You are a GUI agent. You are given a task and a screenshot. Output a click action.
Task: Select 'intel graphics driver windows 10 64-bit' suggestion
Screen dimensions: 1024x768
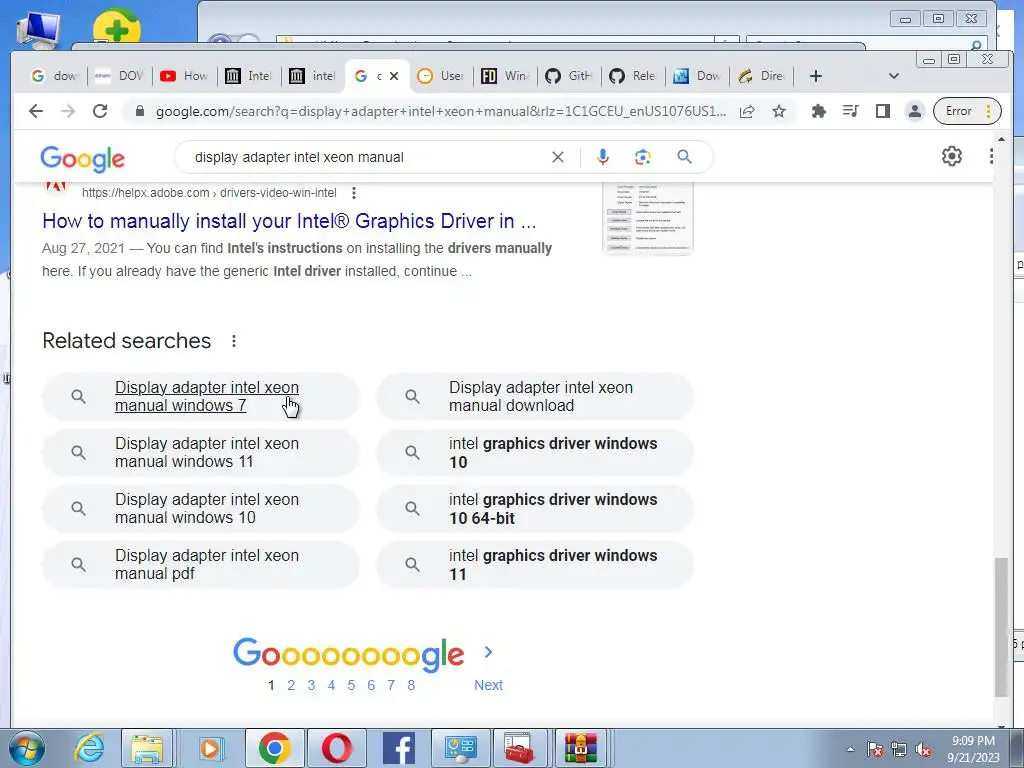pos(535,509)
